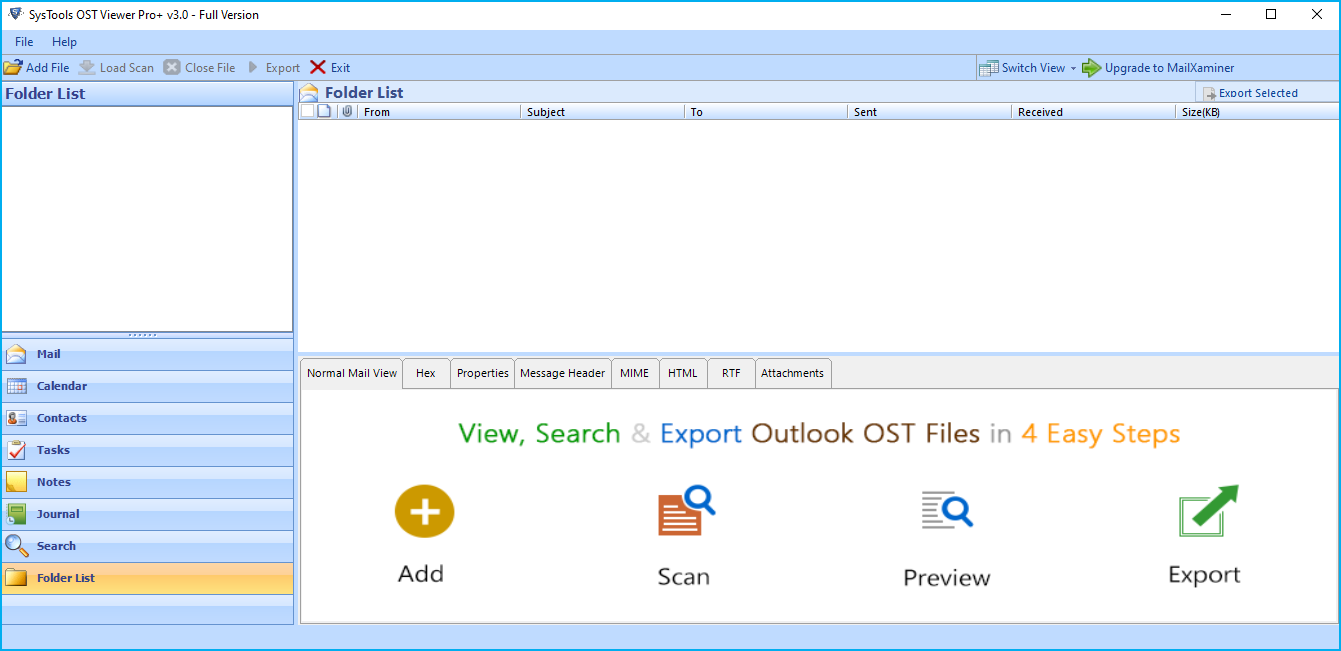Click the Search magnifier icon in sidebar

click(16, 546)
